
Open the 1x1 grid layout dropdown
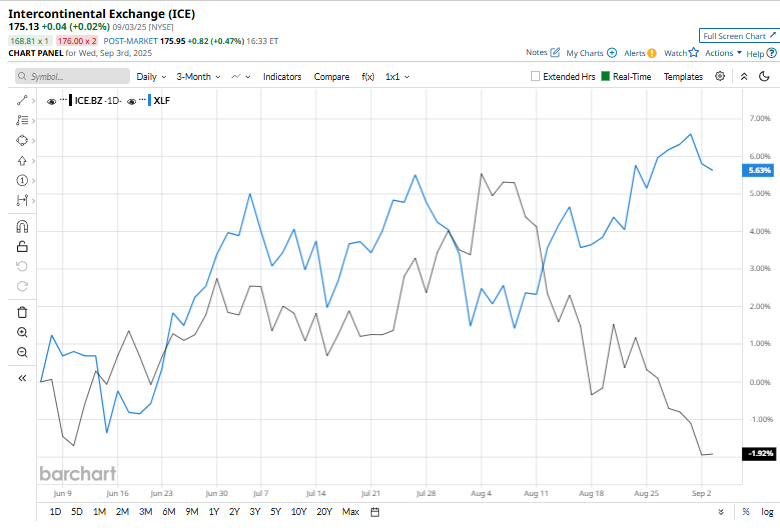pos(397,77)
